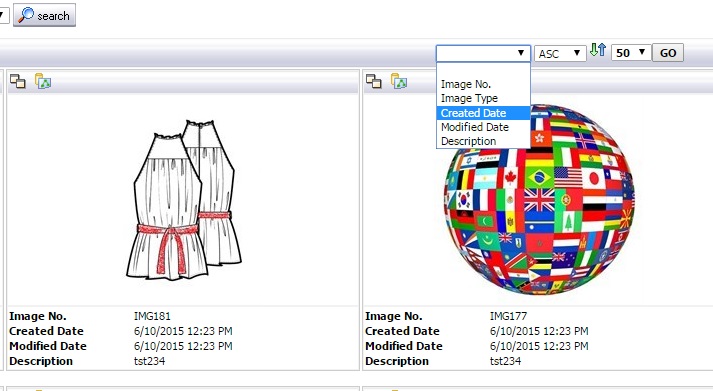
Task: Click the GO button
Action: click(668, 53)
